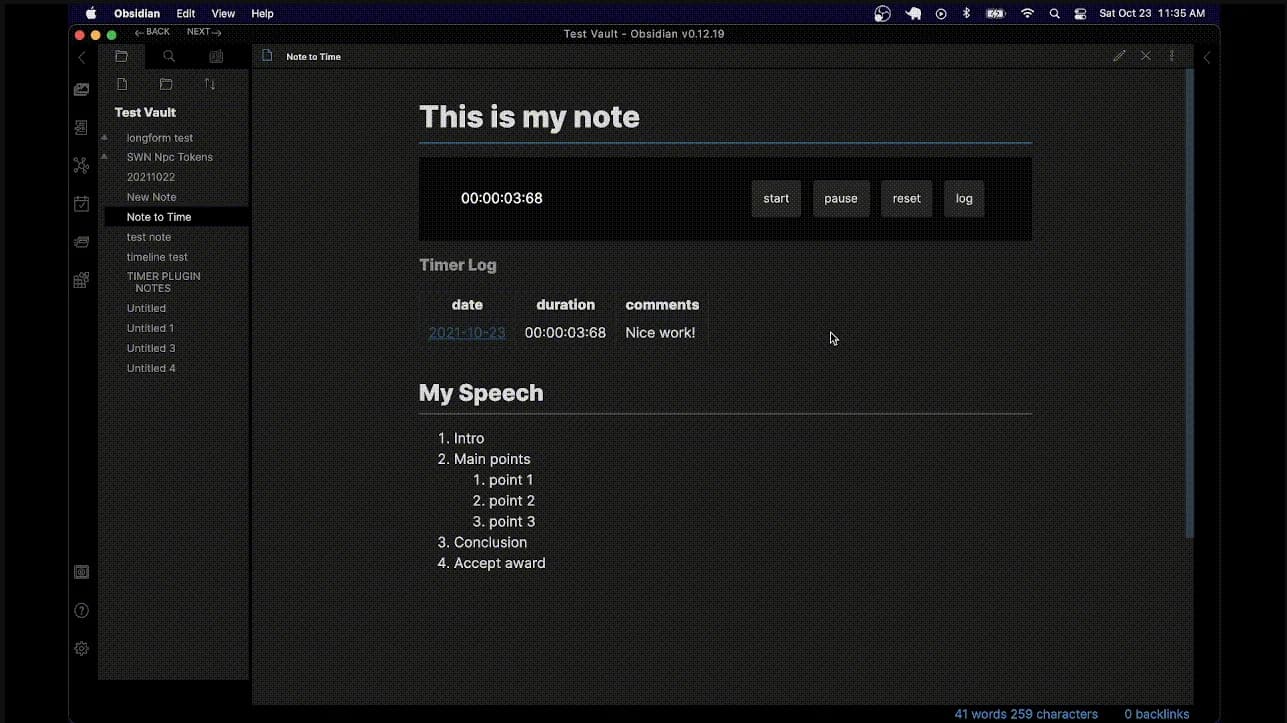Reset the timer

coord(907,198)
